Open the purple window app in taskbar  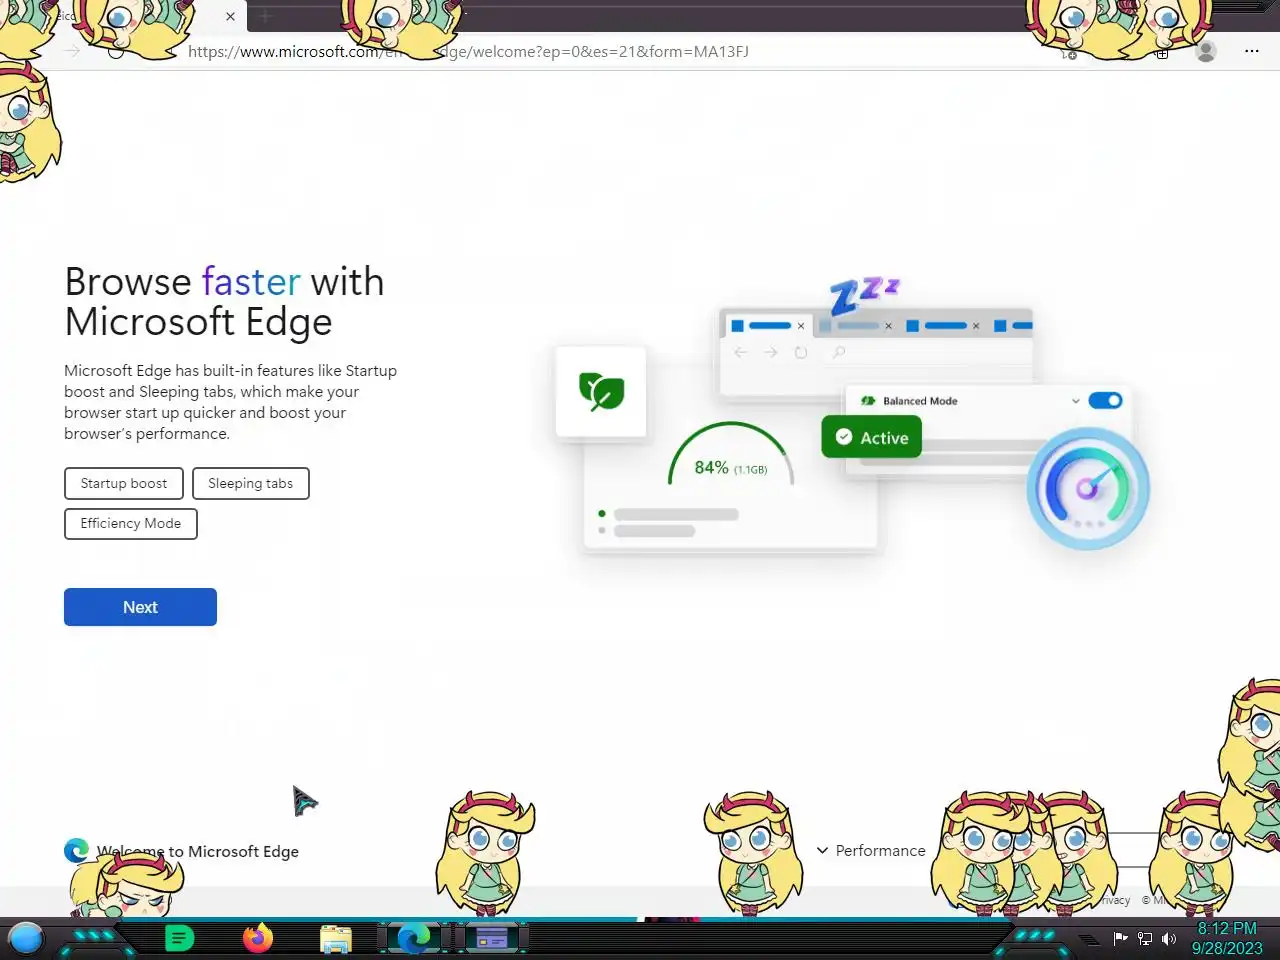click(492, 938)
